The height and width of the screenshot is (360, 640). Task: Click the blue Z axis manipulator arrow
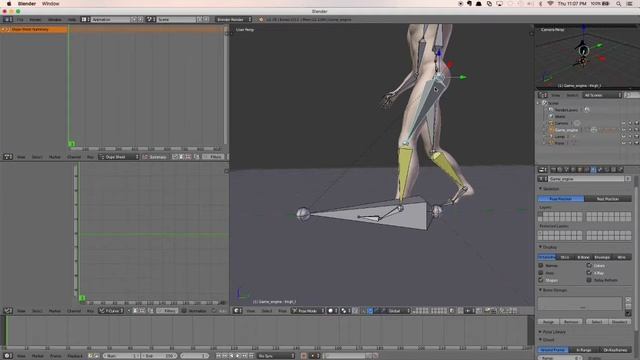(x=439, y=53)
